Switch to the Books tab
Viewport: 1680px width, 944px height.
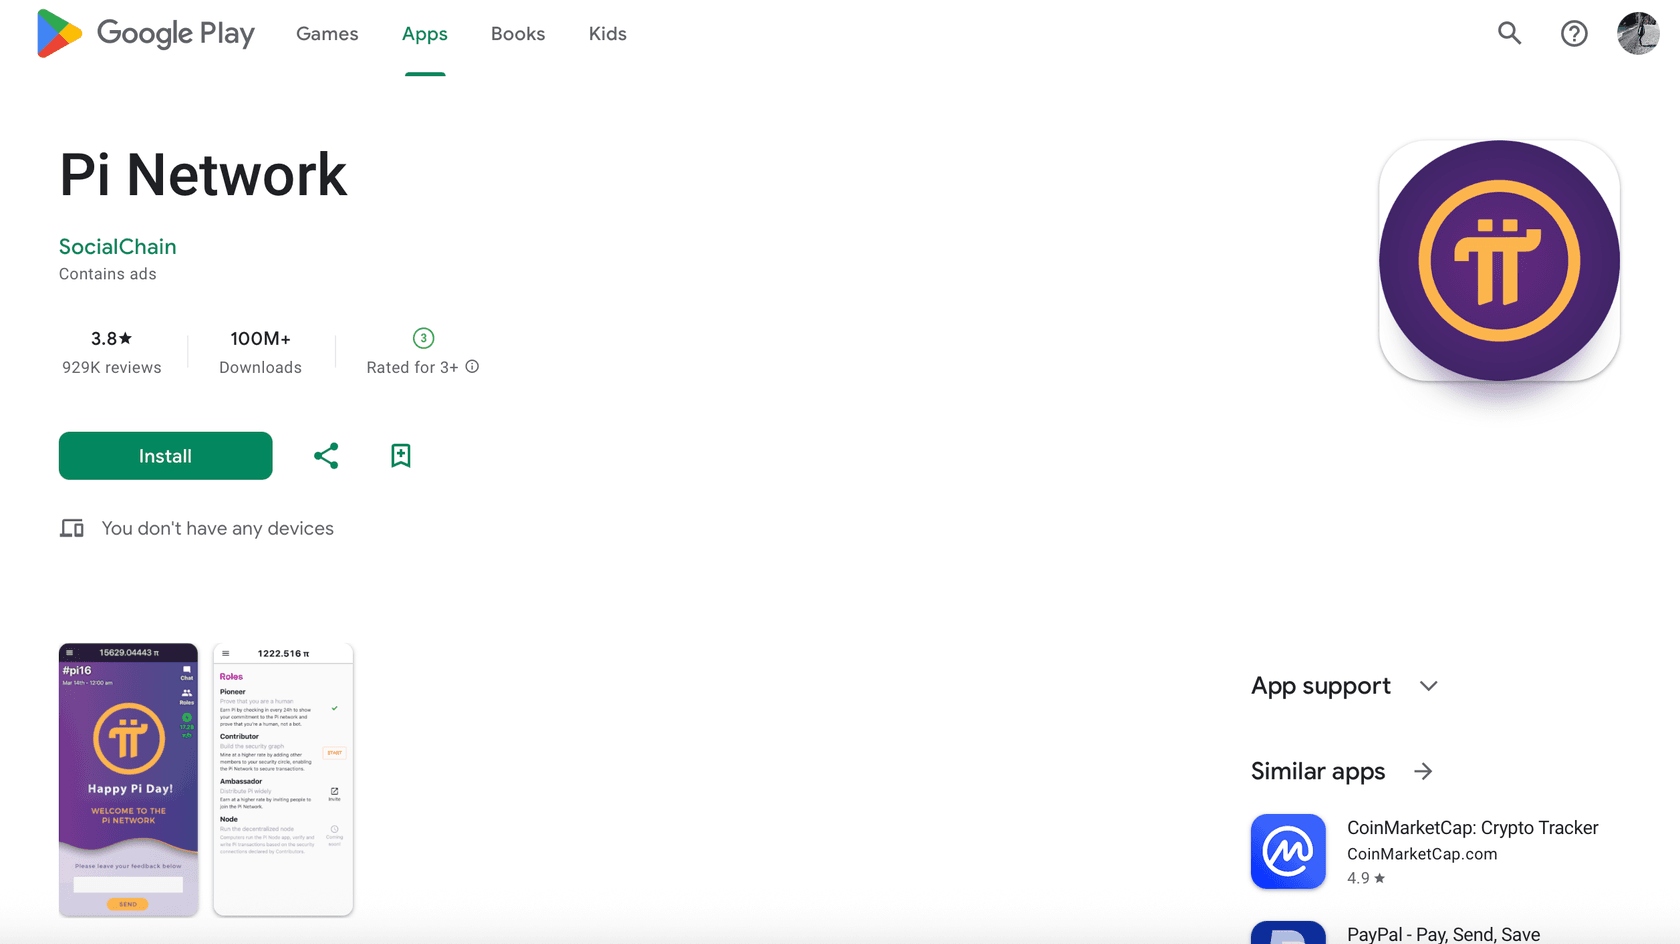point(517,33)
